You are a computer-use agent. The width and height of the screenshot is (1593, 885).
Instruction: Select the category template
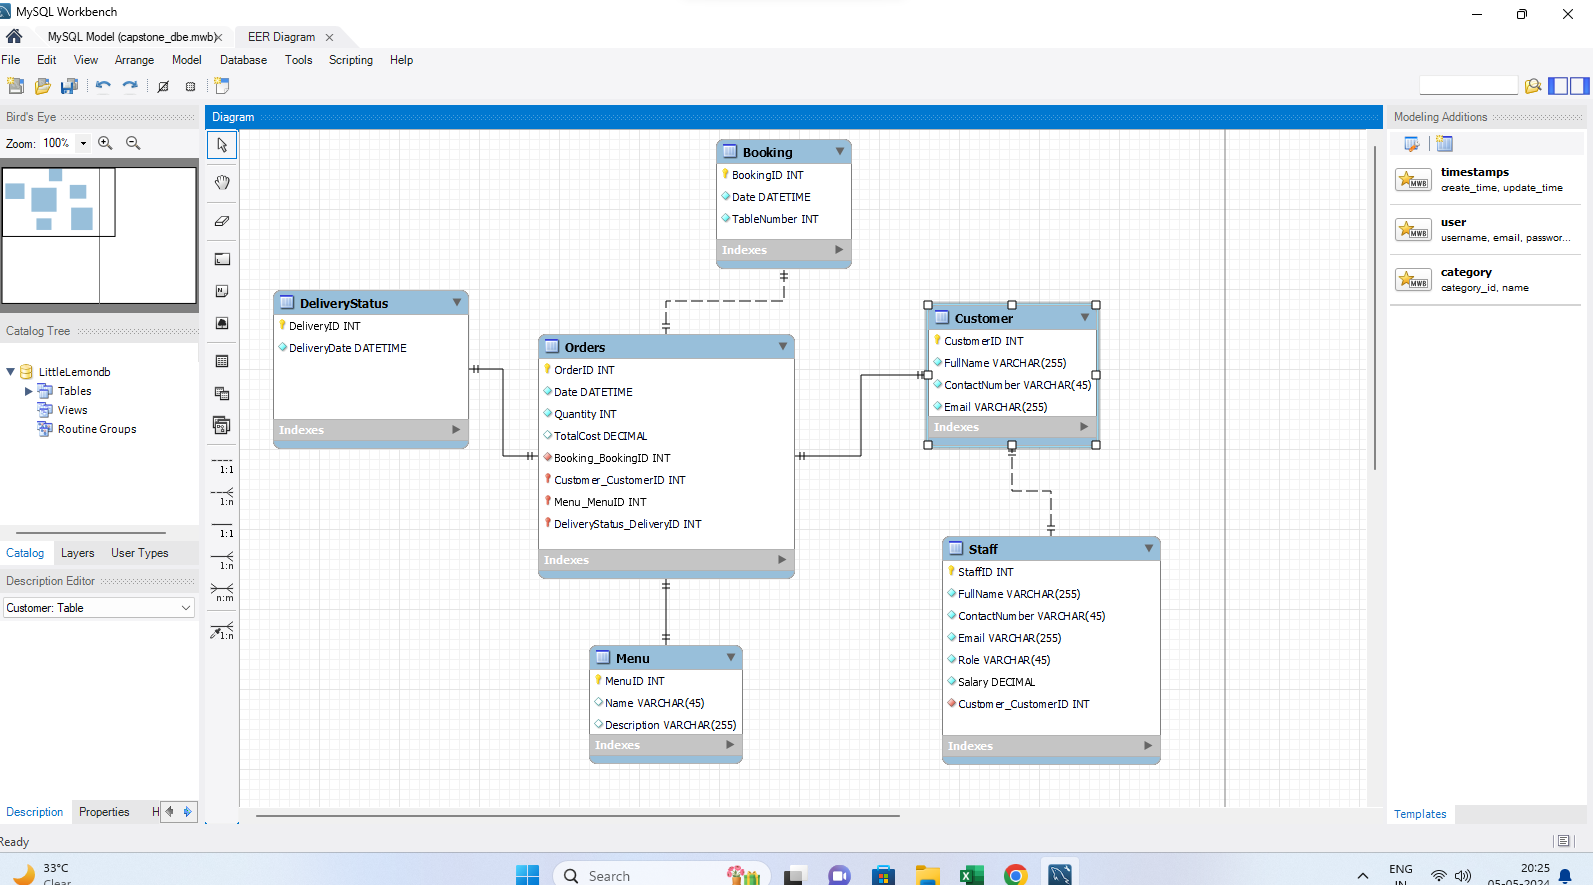coord(1485,279)
